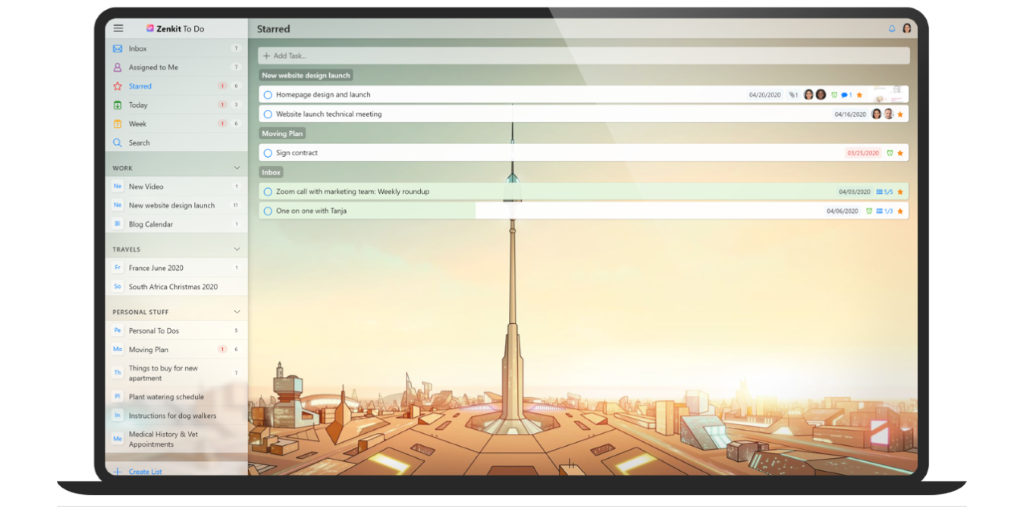Unstar Website launch technical meeting
The width and height of the screenshot is (1024, 512).
coord(900,114)
